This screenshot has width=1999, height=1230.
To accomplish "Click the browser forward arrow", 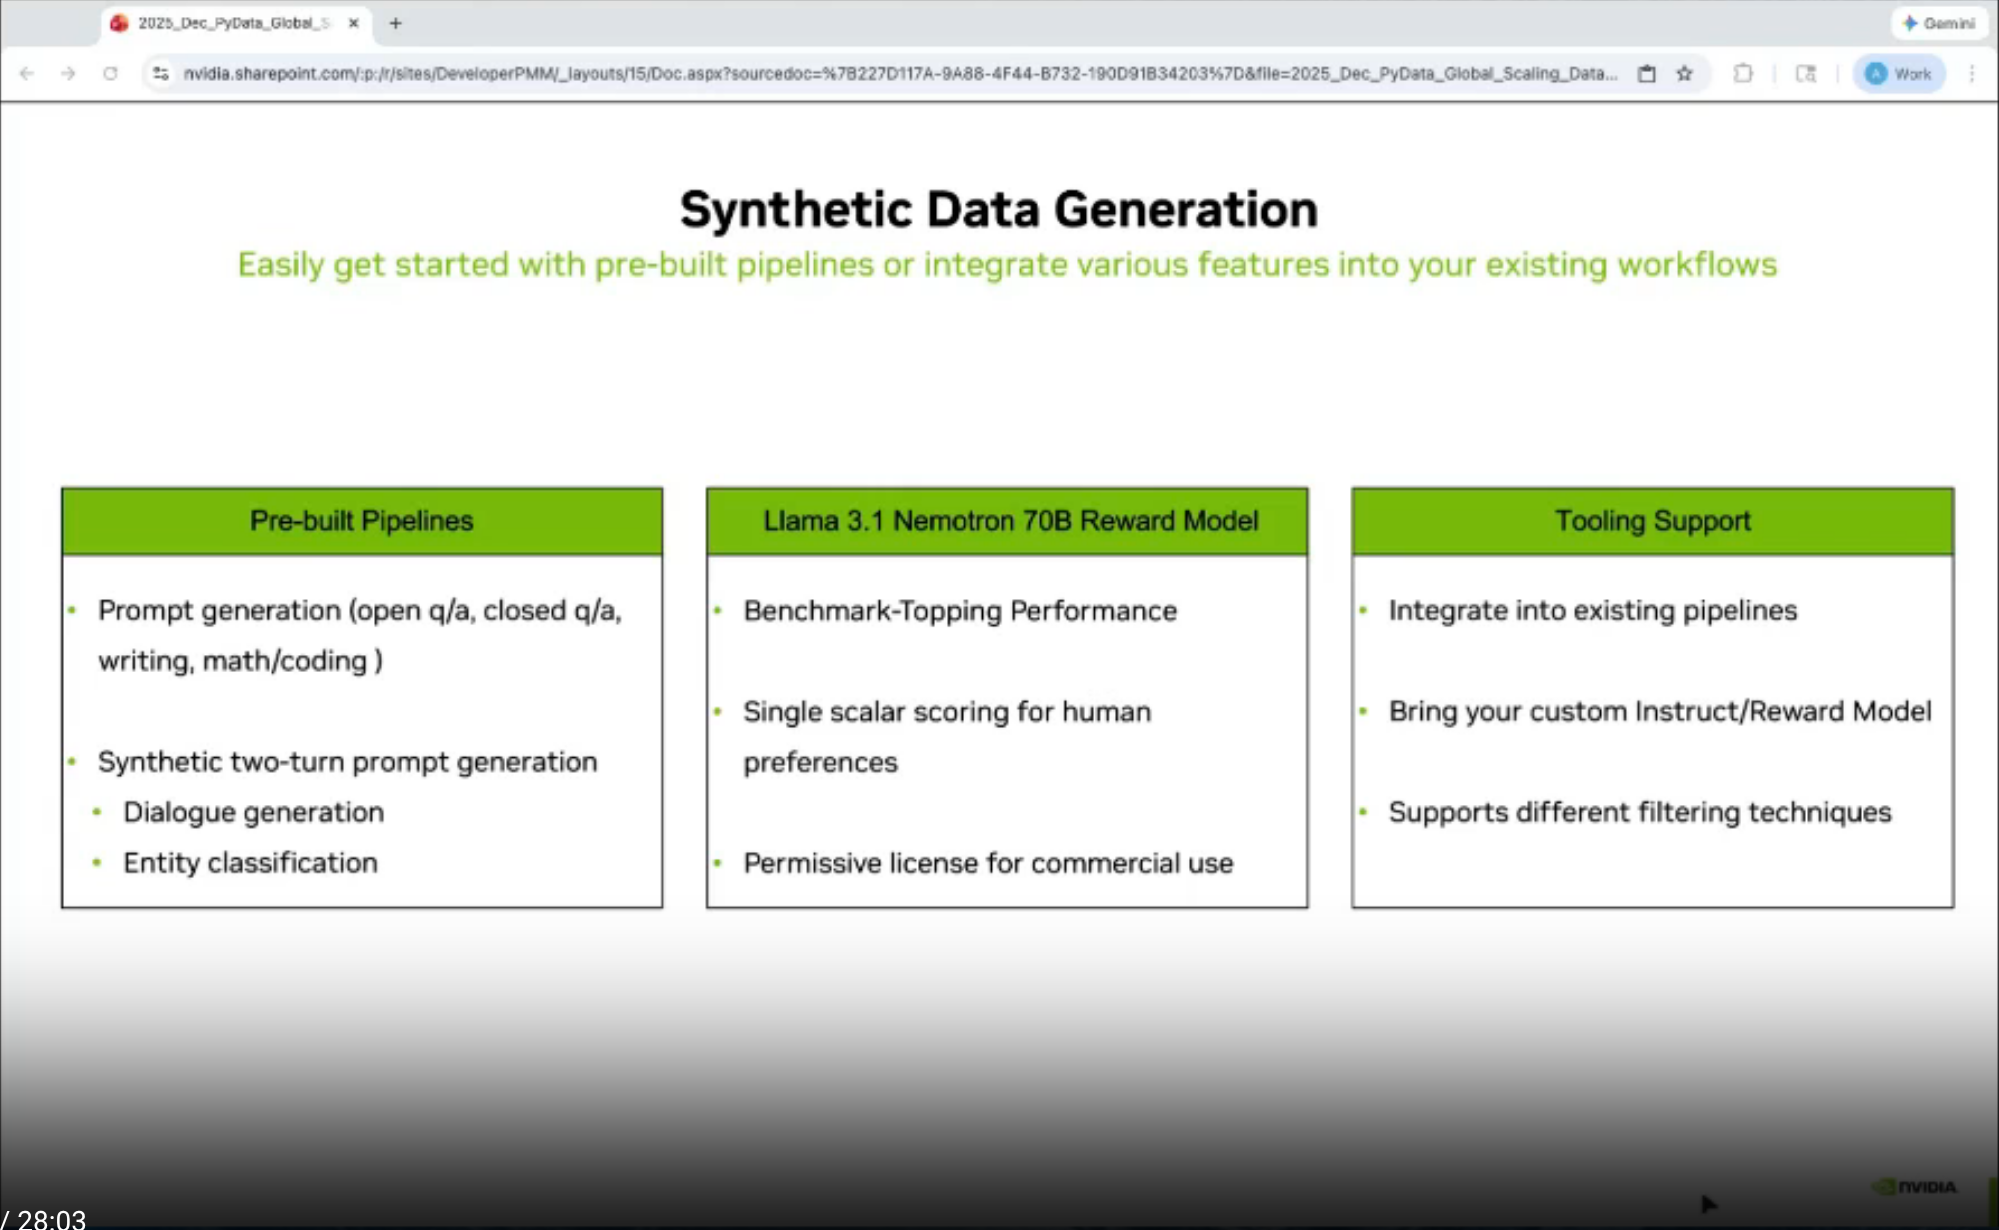I will [68, 73].
